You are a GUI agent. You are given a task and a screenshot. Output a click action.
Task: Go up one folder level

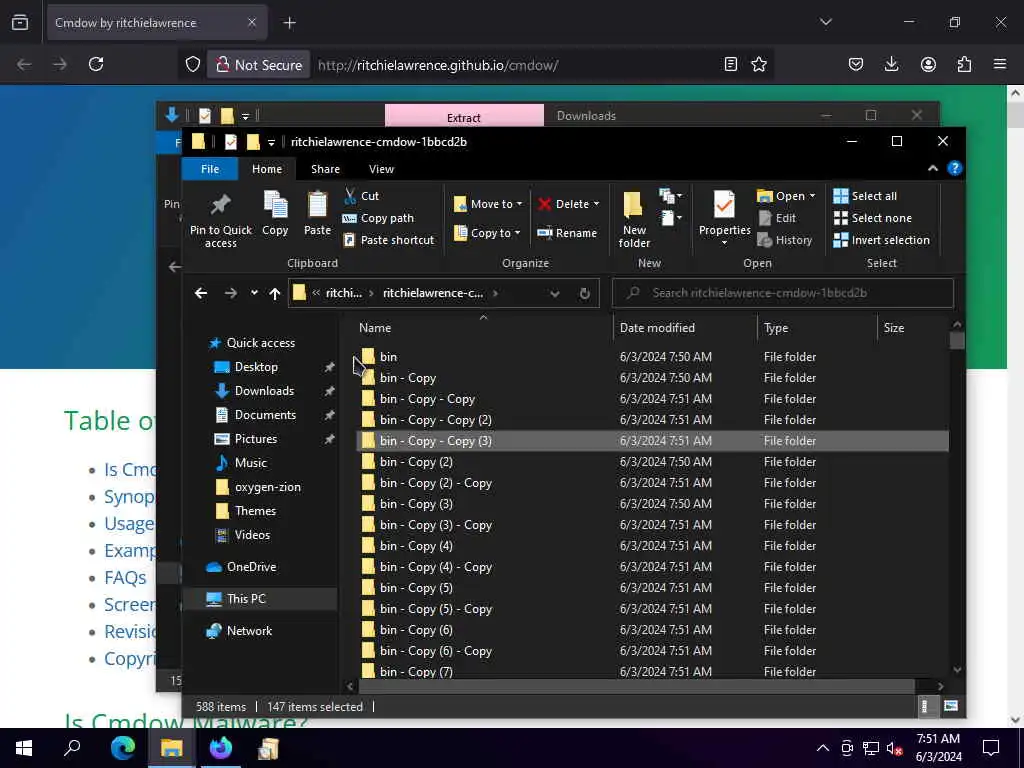click(x=275, y=293)
